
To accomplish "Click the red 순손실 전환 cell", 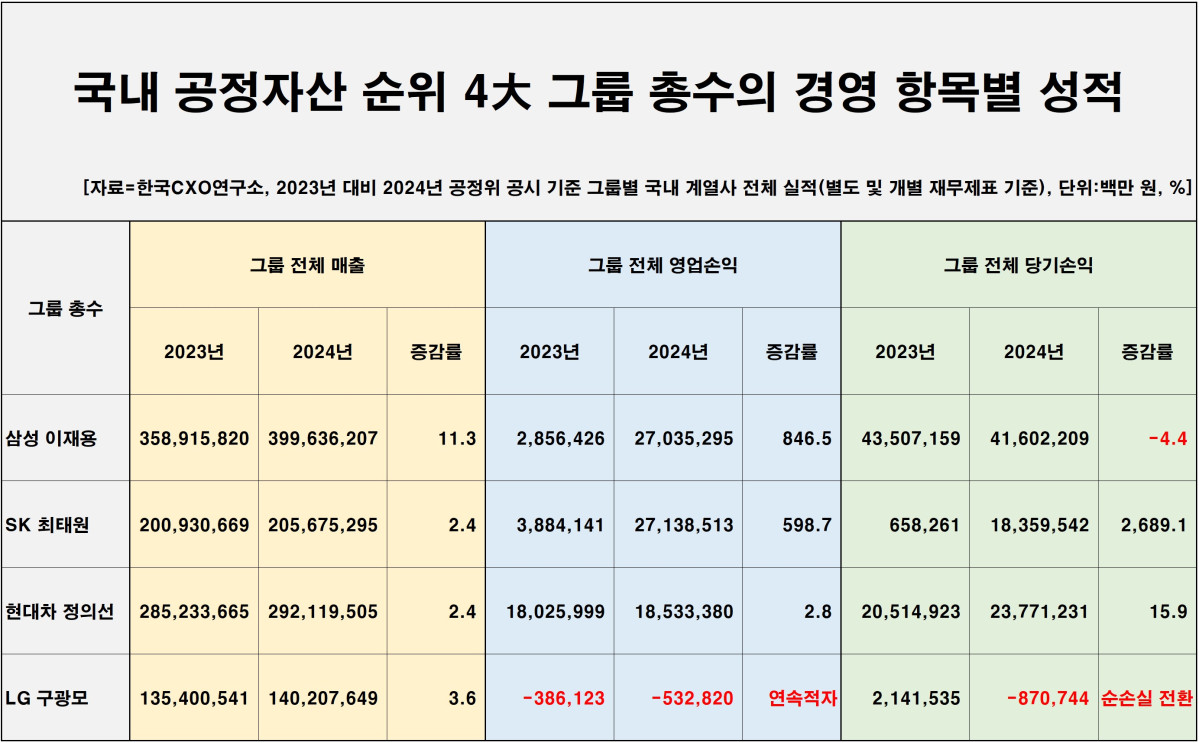I will coord(1146,698).
